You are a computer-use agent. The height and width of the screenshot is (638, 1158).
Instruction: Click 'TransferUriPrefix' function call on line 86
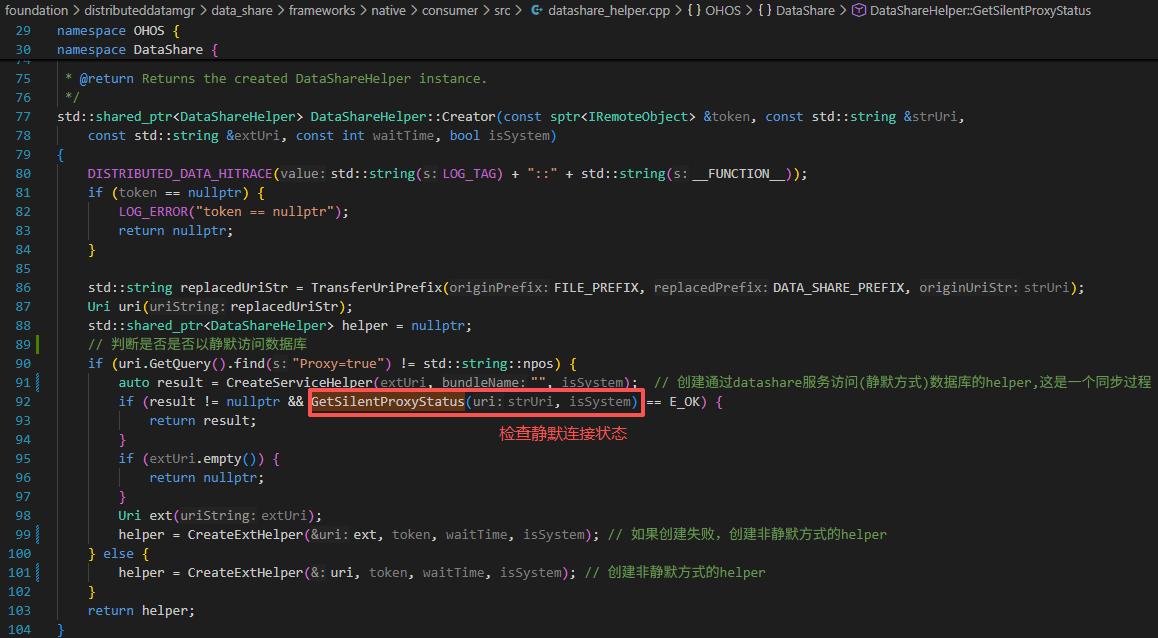pyautogui.click(x=377, y=287)
